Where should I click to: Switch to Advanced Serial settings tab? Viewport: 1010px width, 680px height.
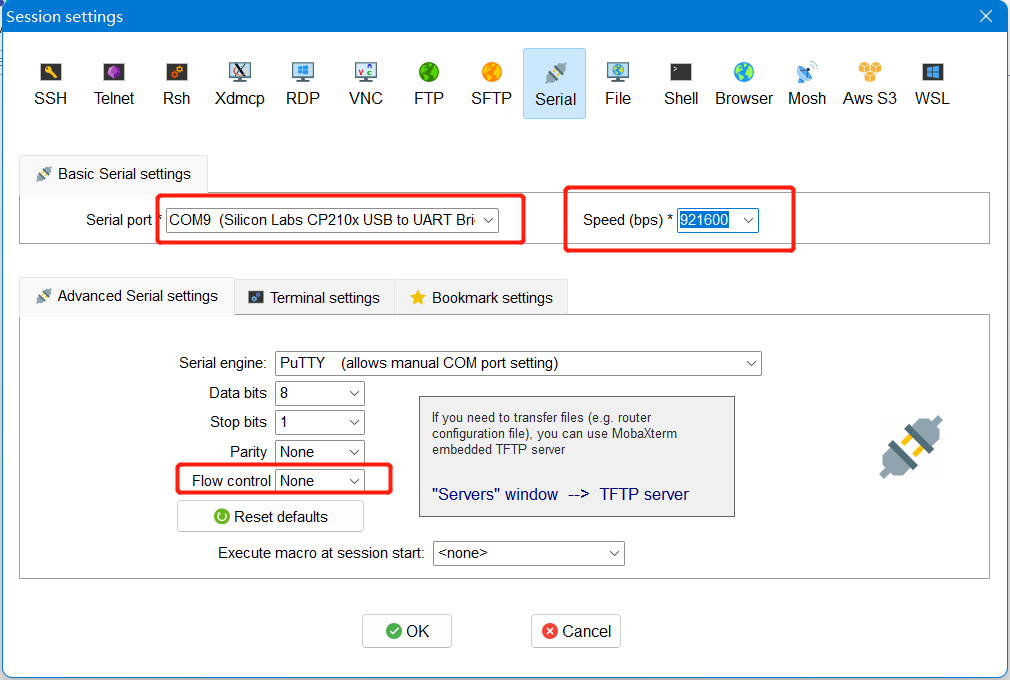pos(127,296)
